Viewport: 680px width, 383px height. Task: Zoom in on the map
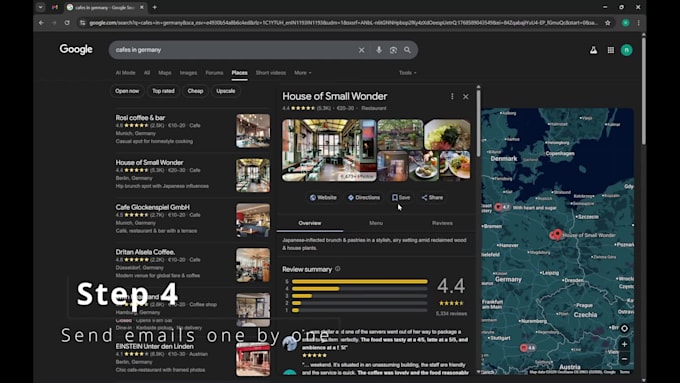(x=624, y=344)
